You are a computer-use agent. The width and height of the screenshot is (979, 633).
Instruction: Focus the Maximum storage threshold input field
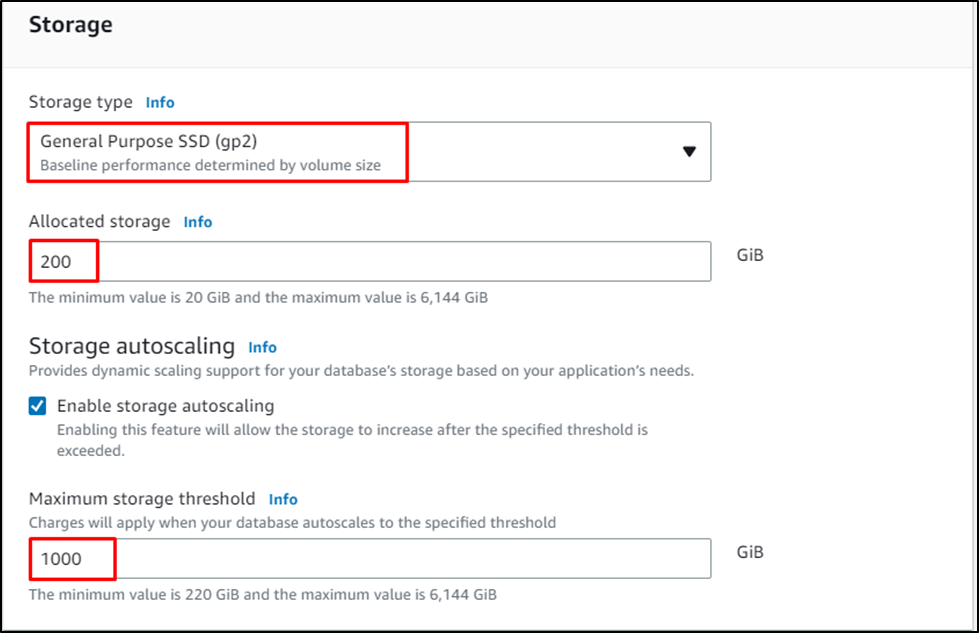[400, 559]
